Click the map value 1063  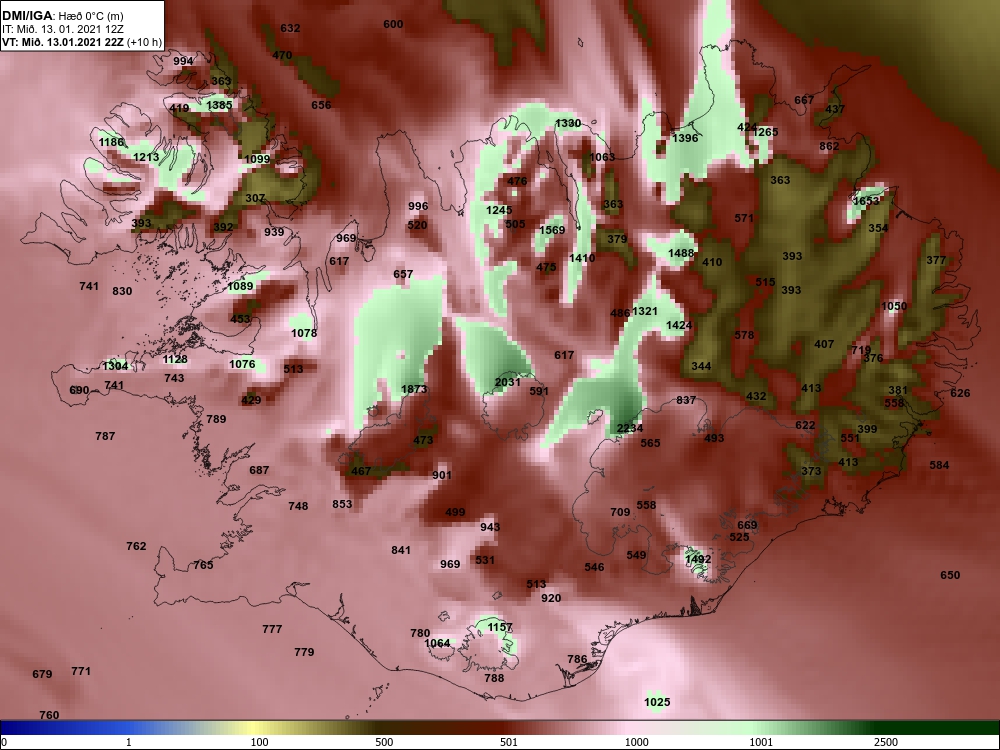[602, 157]
